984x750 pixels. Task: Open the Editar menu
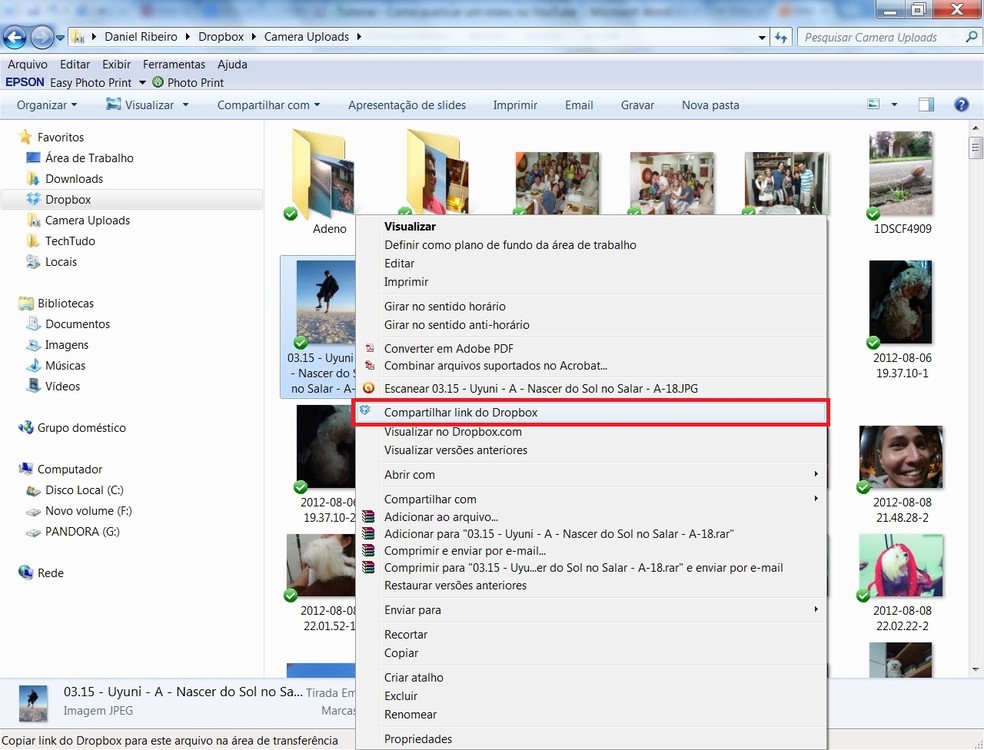[75, 65]
